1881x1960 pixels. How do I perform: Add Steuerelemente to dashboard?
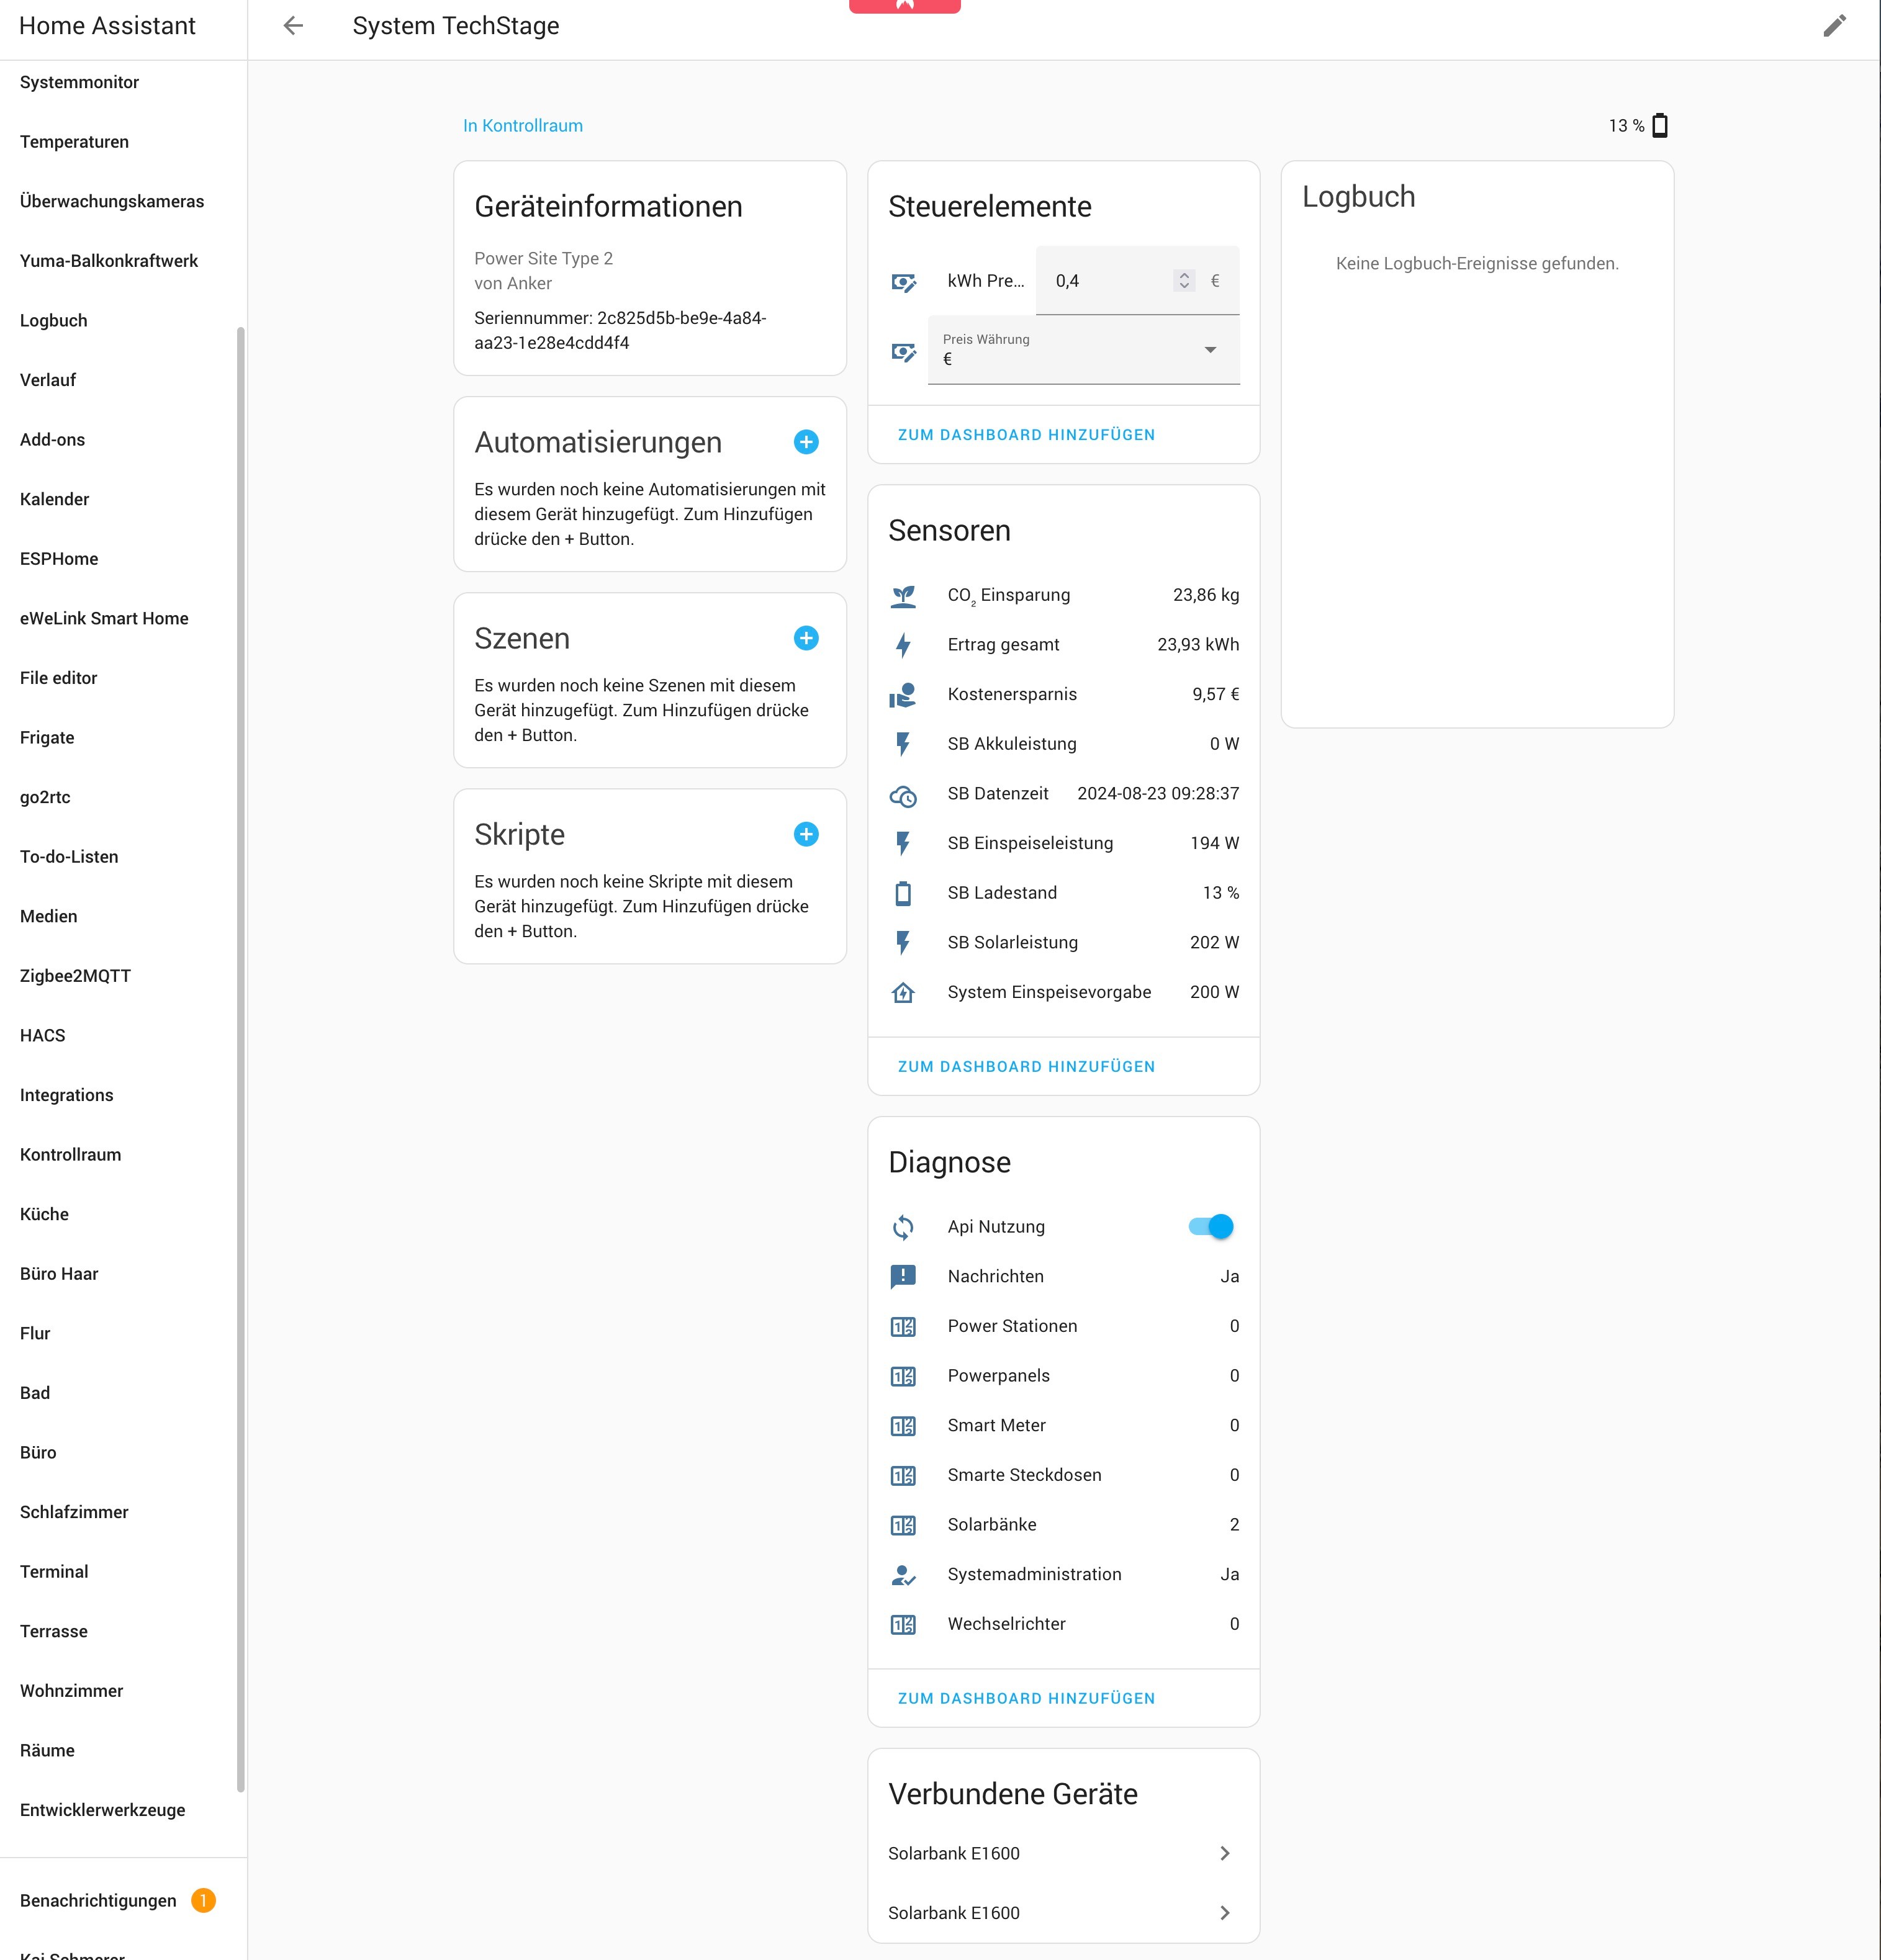1026,435
